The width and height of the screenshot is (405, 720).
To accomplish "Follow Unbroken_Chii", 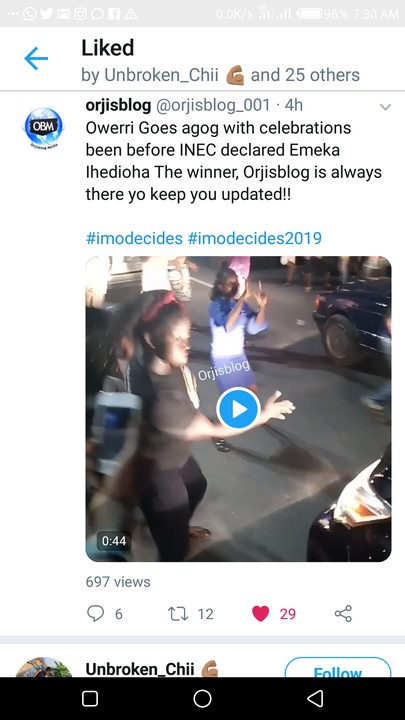I will (338, 668).
